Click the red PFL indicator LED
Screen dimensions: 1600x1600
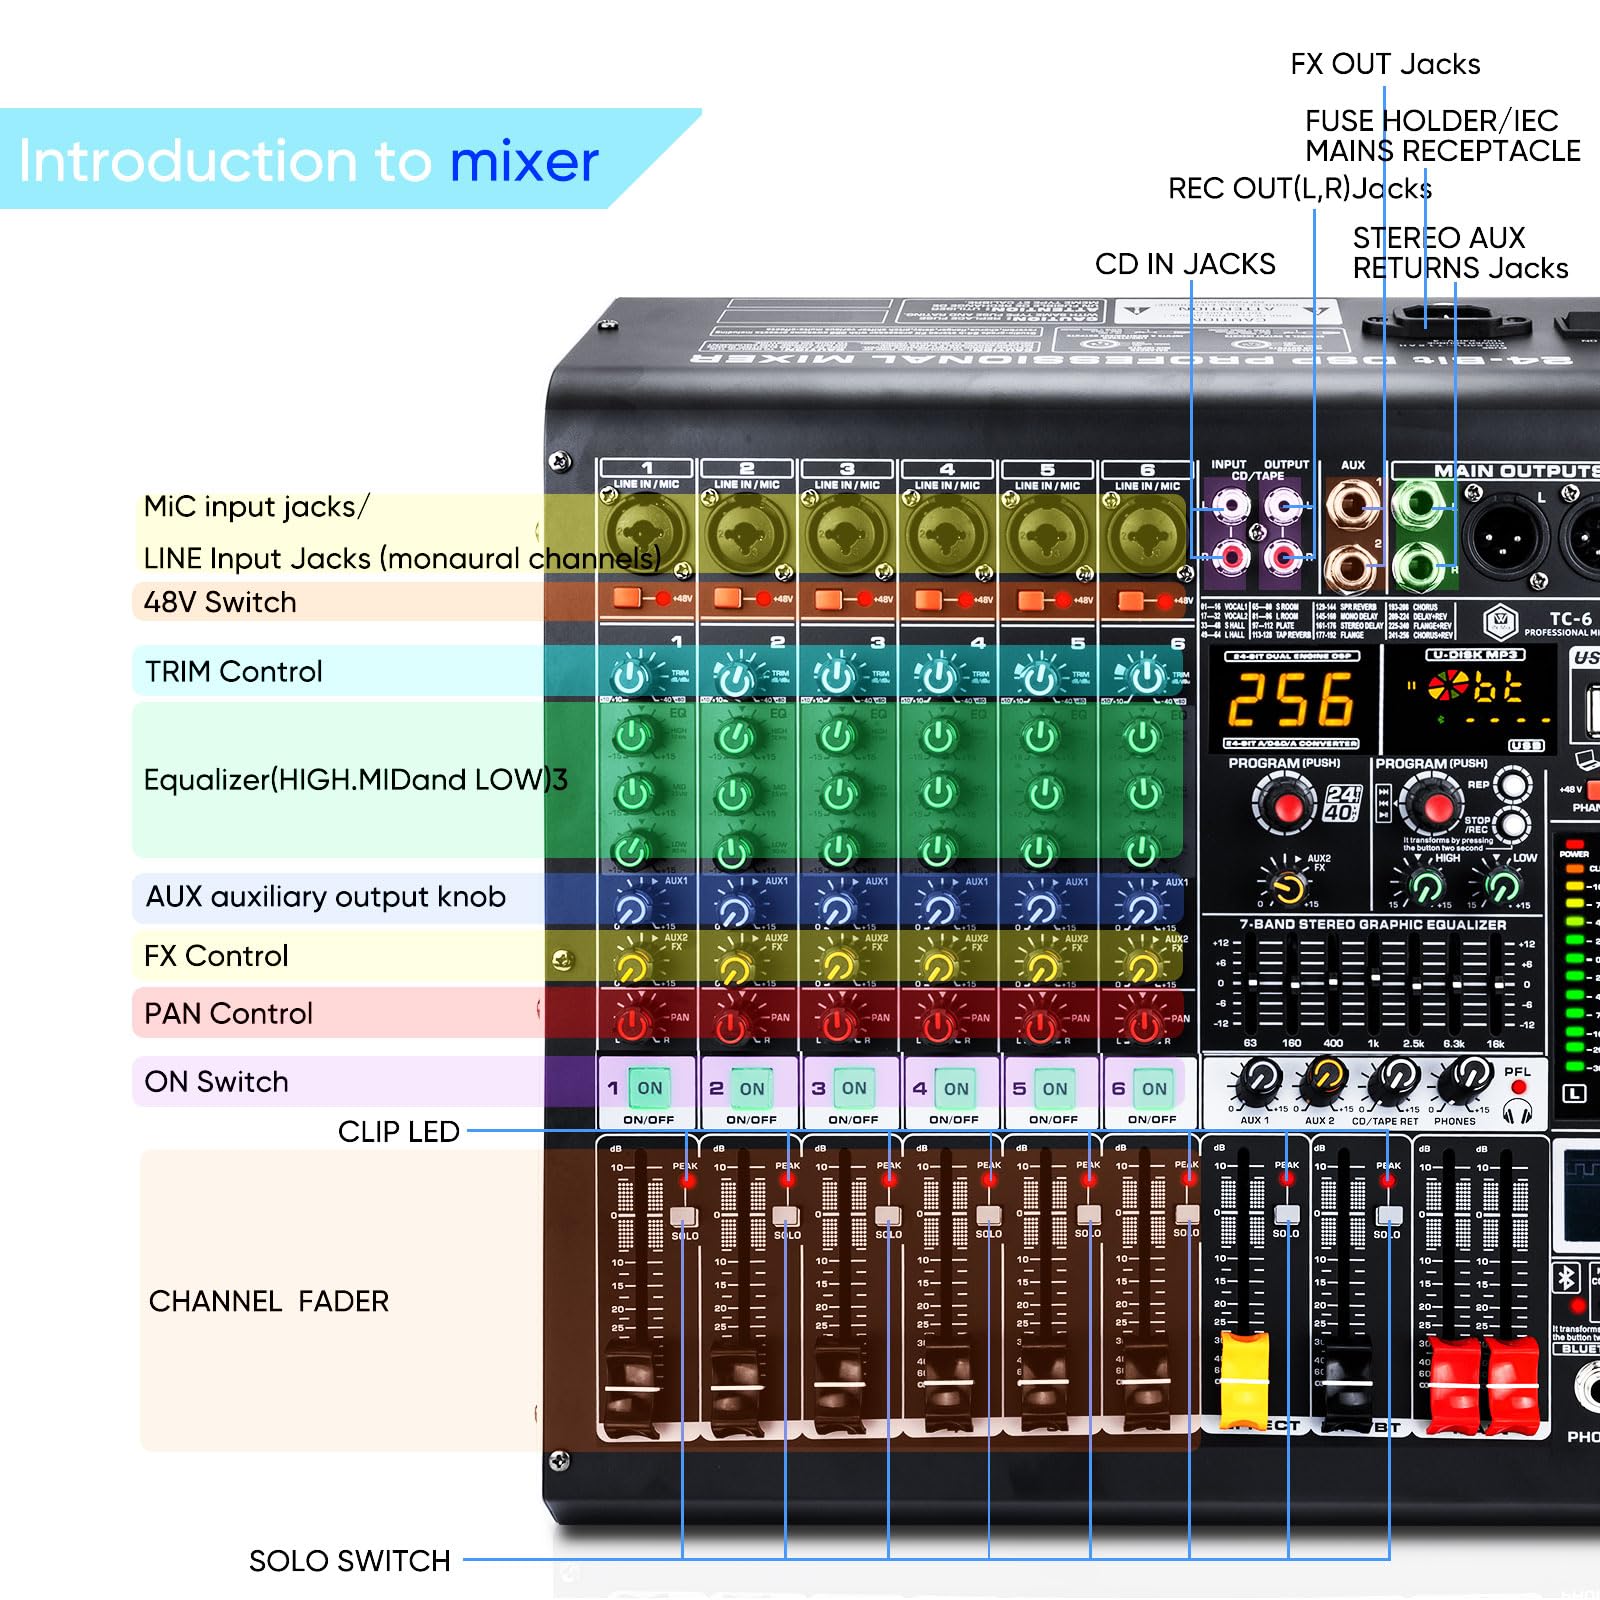point(1518,1088)
